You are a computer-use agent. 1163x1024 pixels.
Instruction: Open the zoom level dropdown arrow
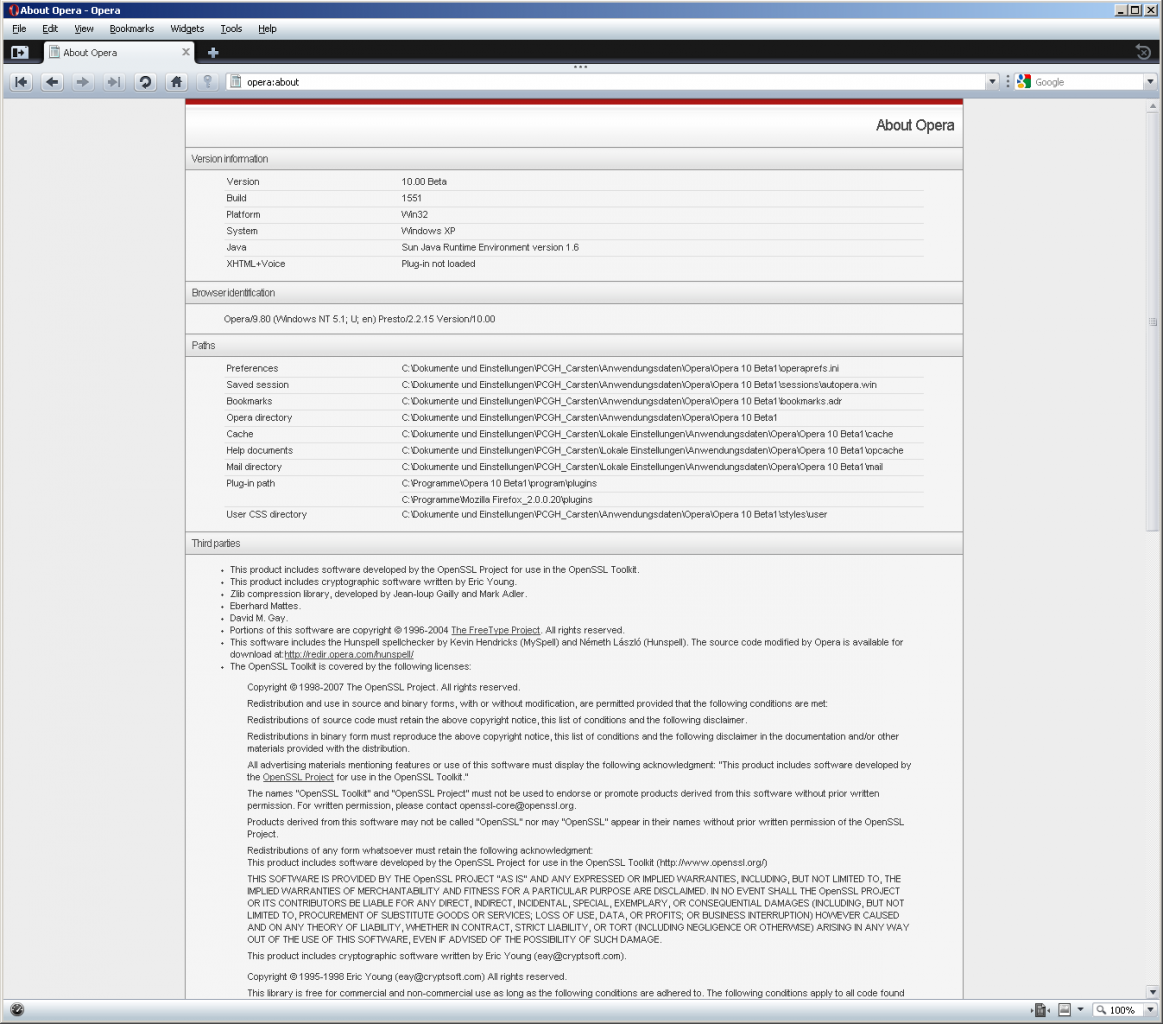pos(1150,1009)
